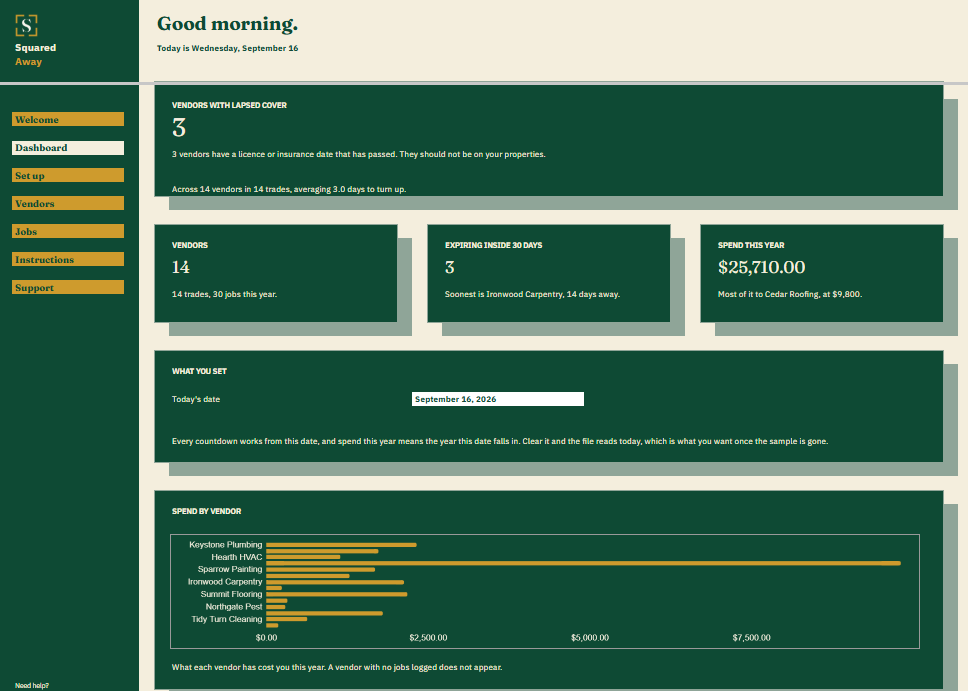The image size is (968, 691).
Task: Select '14 trades, 30 jobs this year.' text
Action: [x=224, y=294]
